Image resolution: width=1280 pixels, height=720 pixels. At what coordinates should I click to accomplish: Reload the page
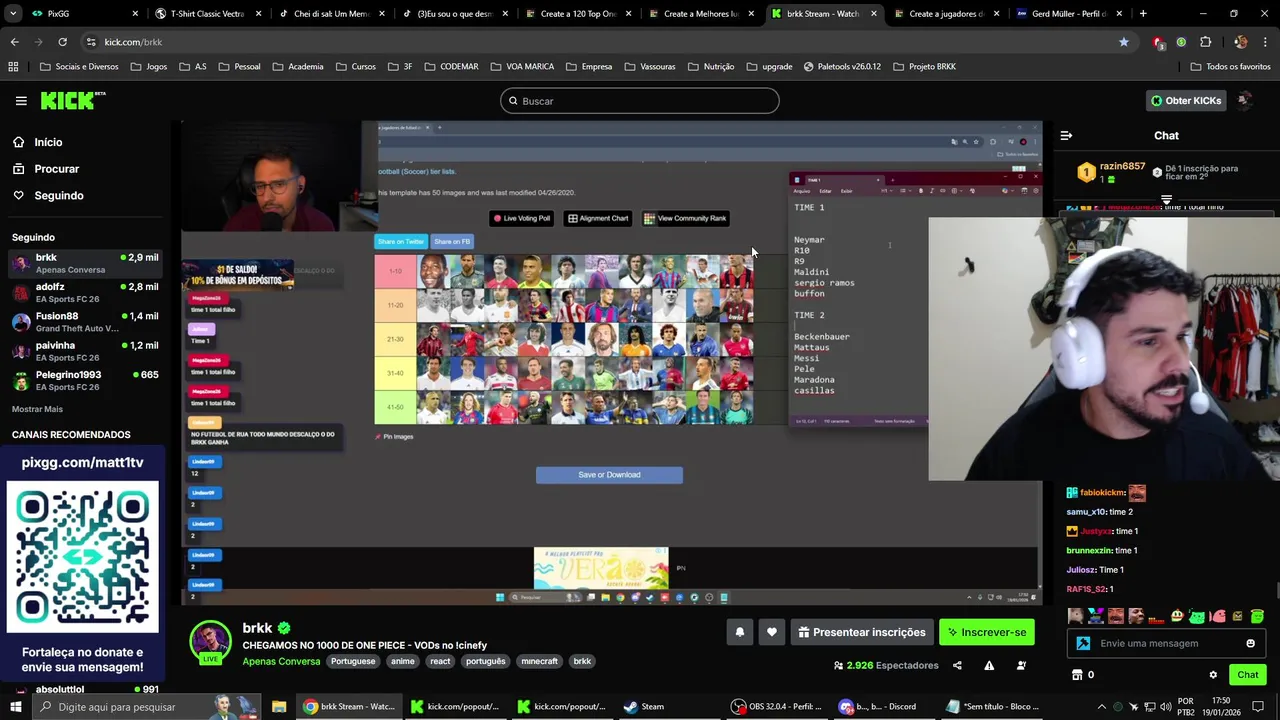(x=62, y=42)
